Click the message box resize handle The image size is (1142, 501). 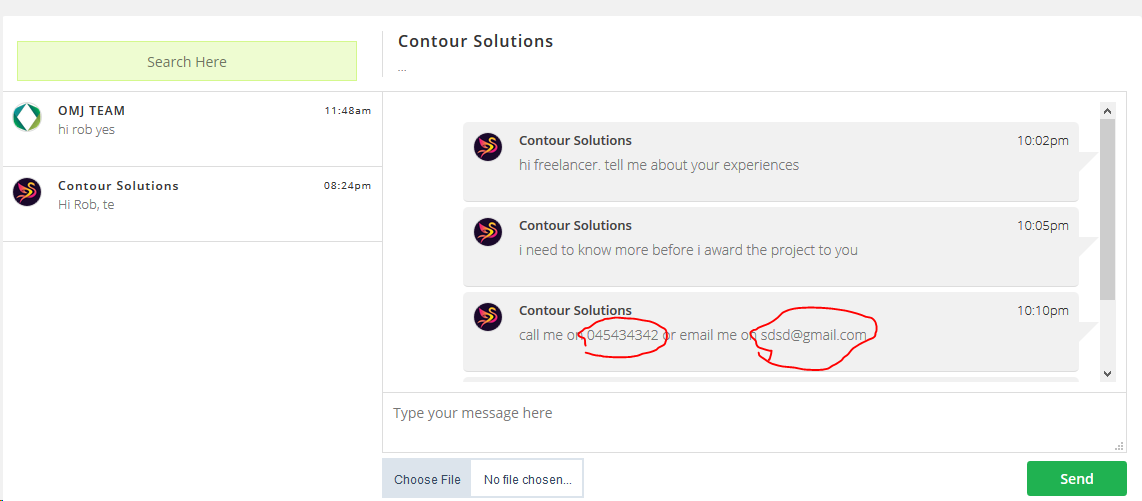click(1119, 446)
